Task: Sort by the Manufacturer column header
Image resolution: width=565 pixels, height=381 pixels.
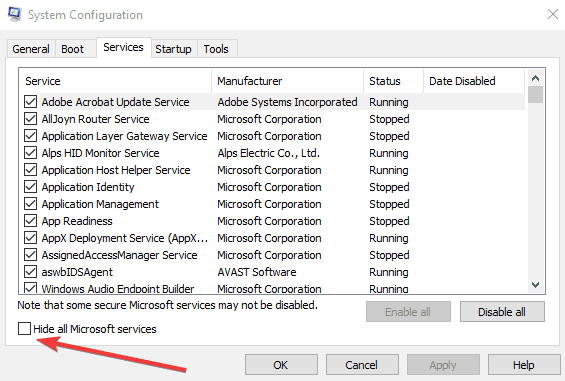Action: 288,81
